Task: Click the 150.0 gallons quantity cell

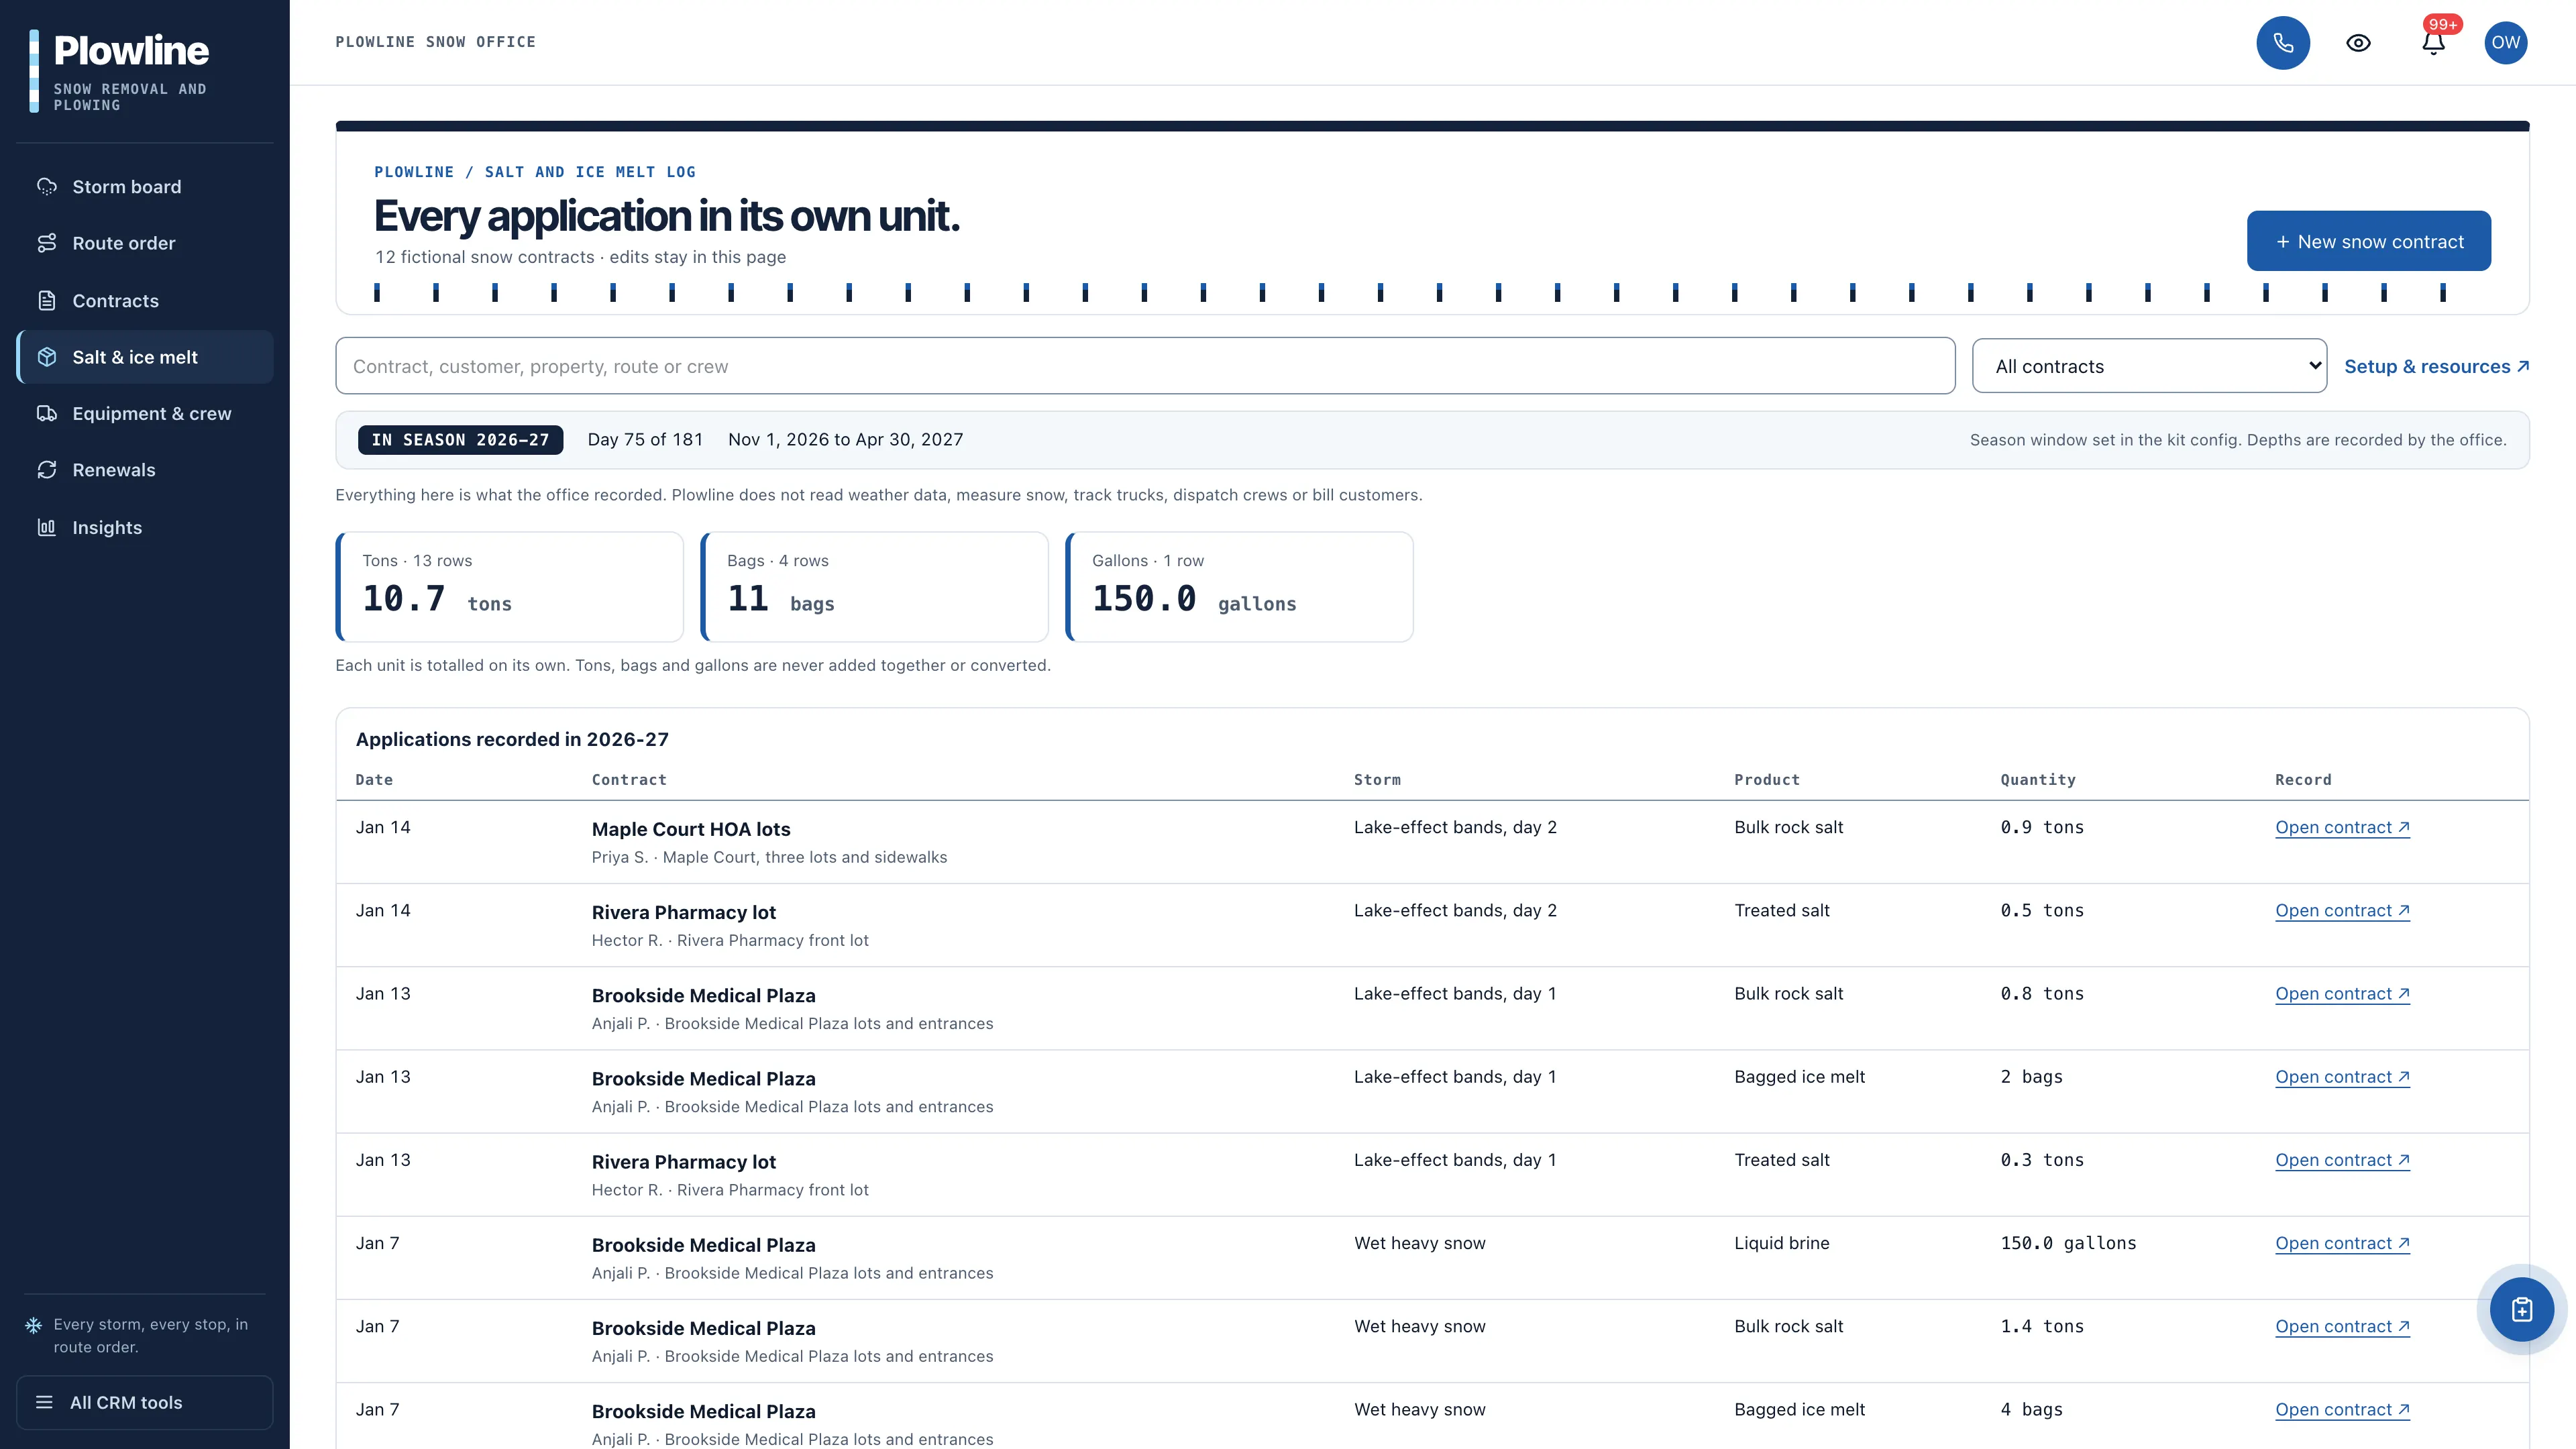Action: click(x=2068, y=1243)
